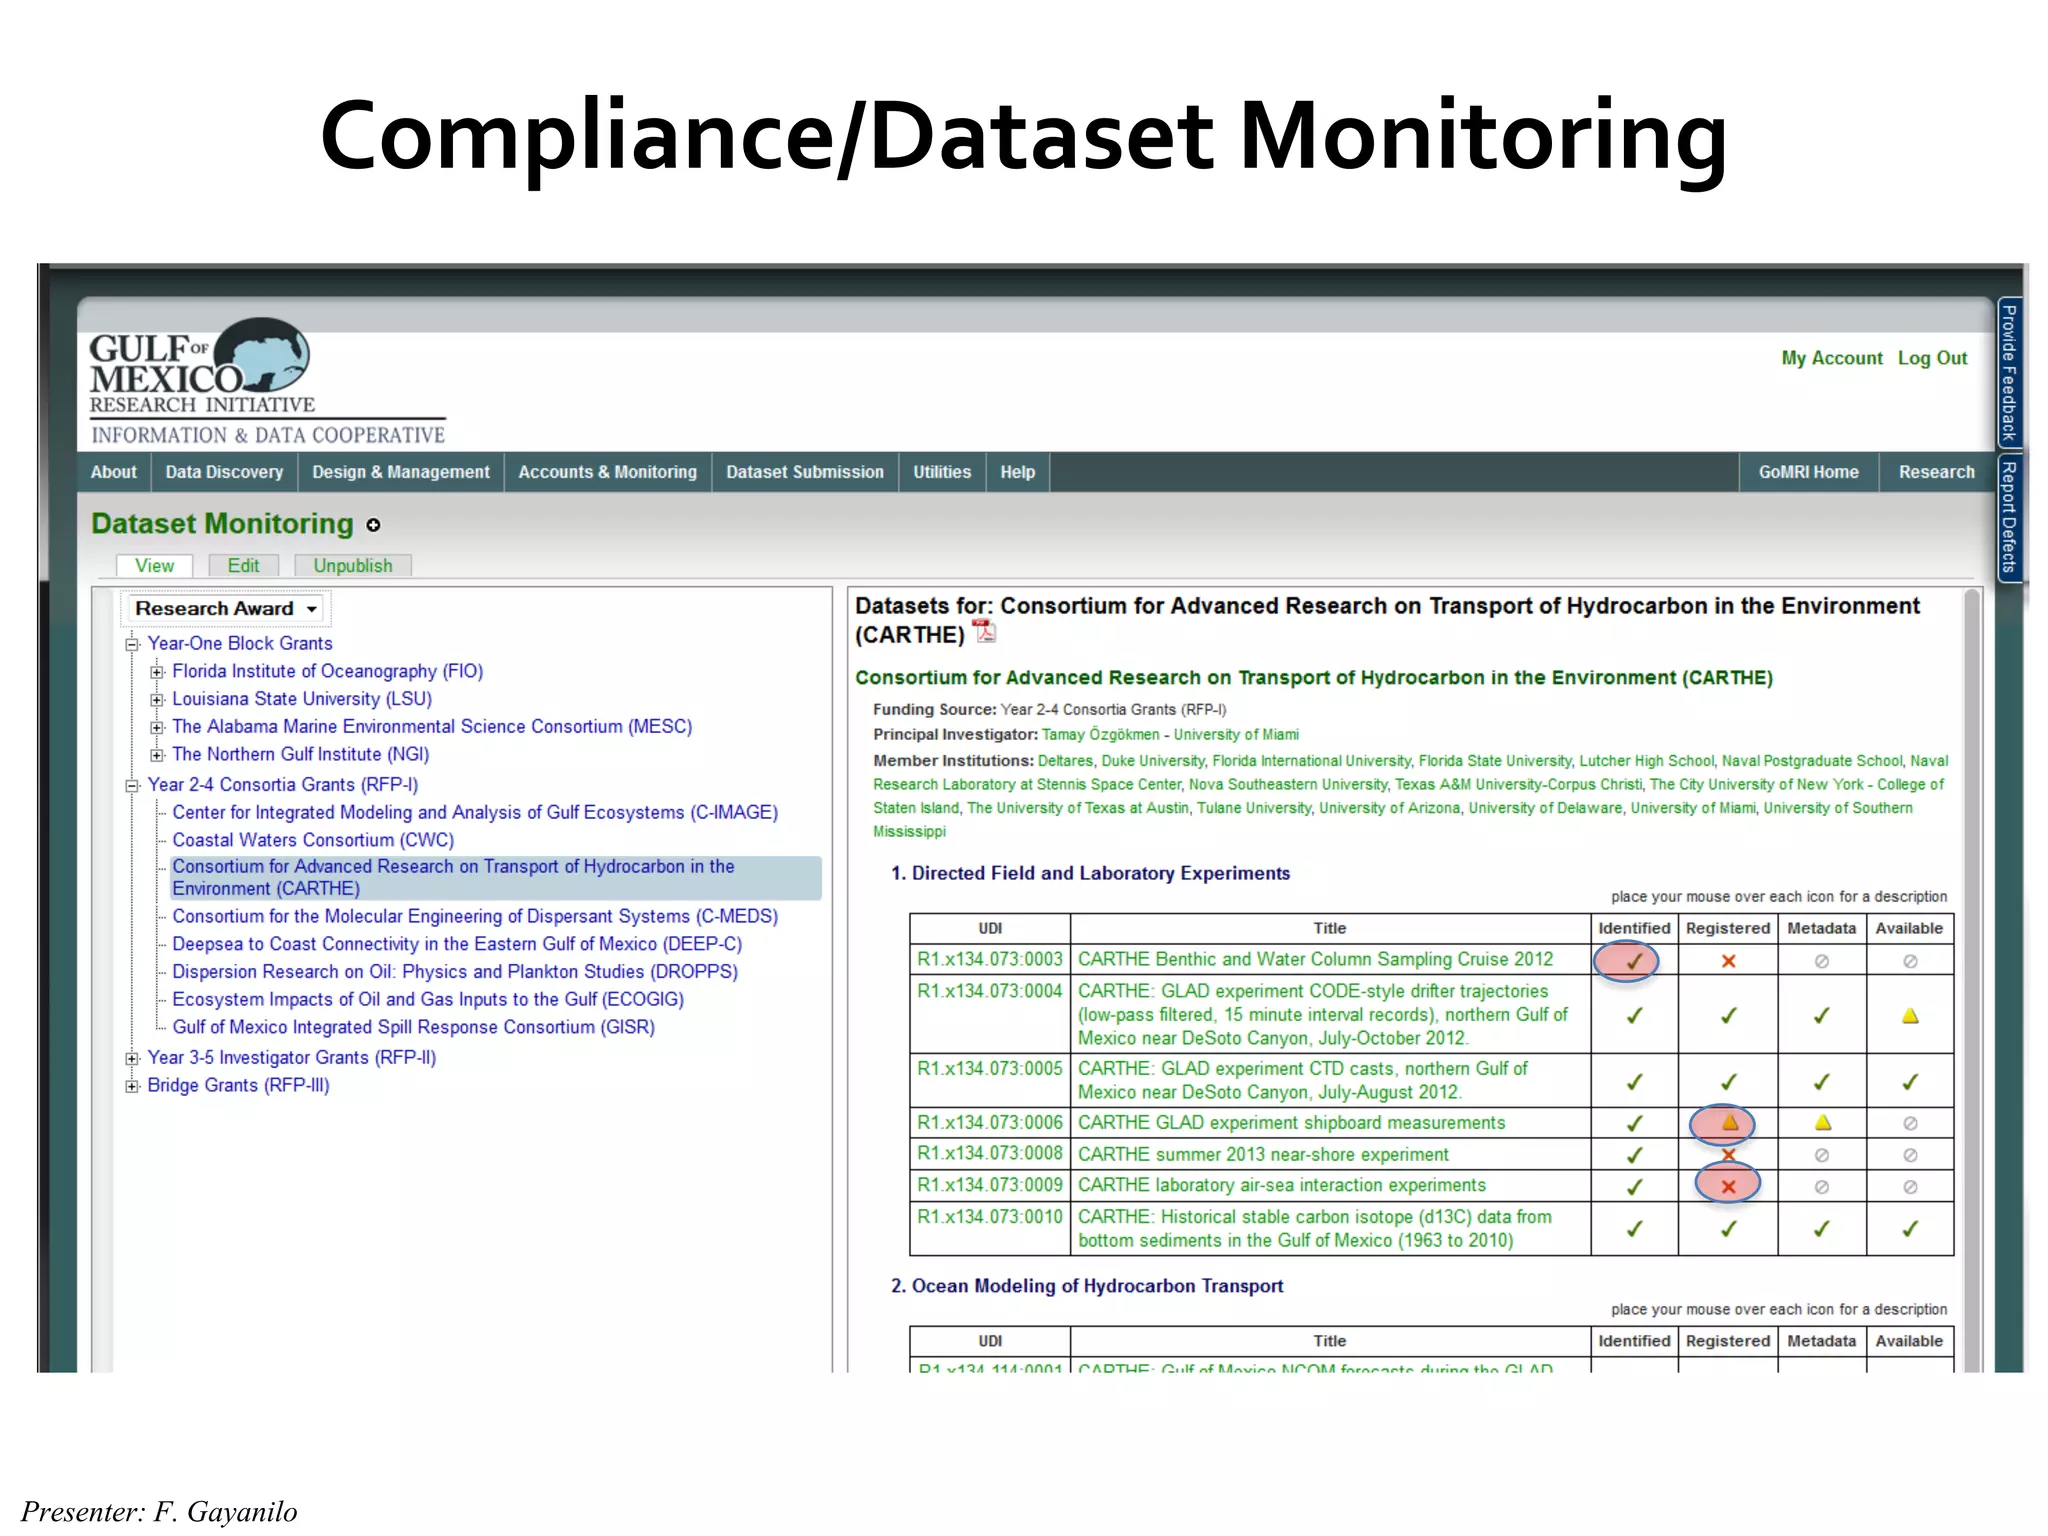Open the Research Award dropdown
This screenshot has width=2048, height=1536.
click(226, 609)
